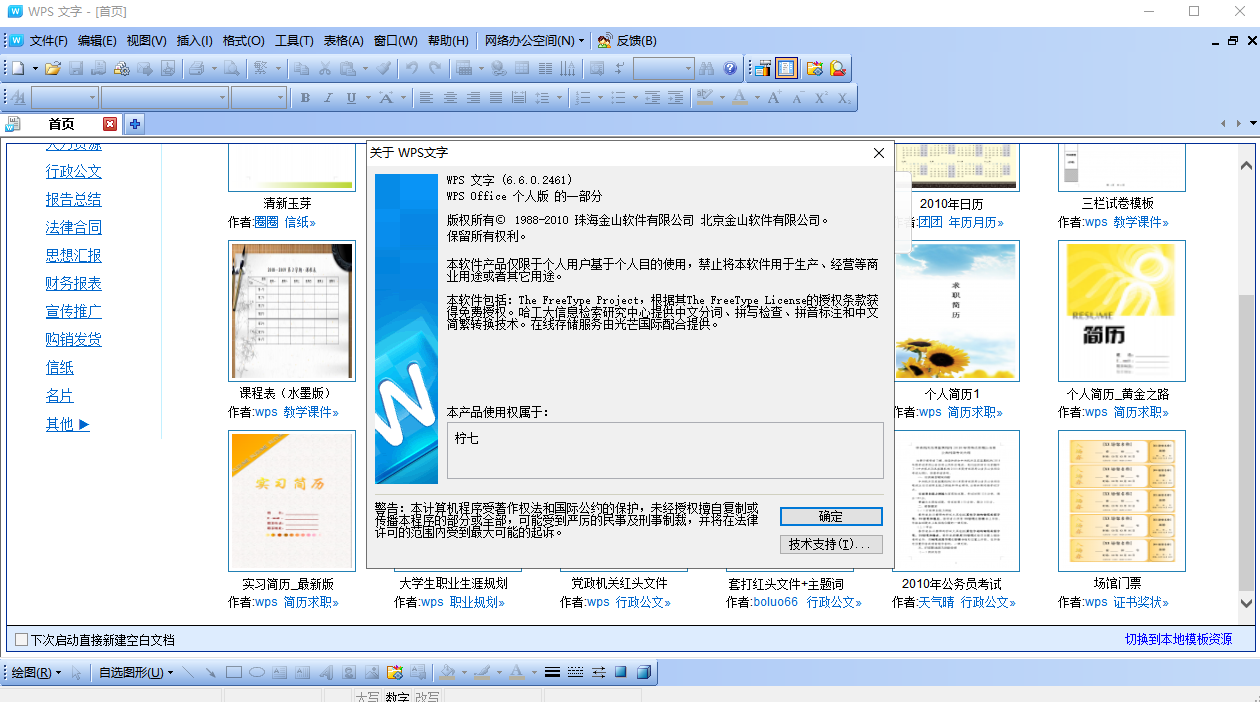Click the Line Color brush swatch
This screenshot has height=702, width=1260.
point(482,672)
